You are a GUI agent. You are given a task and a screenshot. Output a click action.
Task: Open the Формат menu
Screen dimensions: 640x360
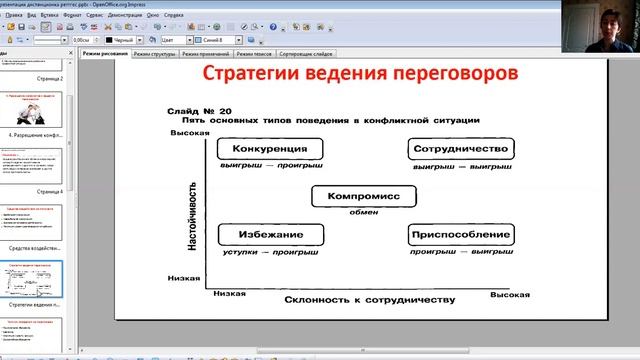pyautogui.click(x=72, y=15)
